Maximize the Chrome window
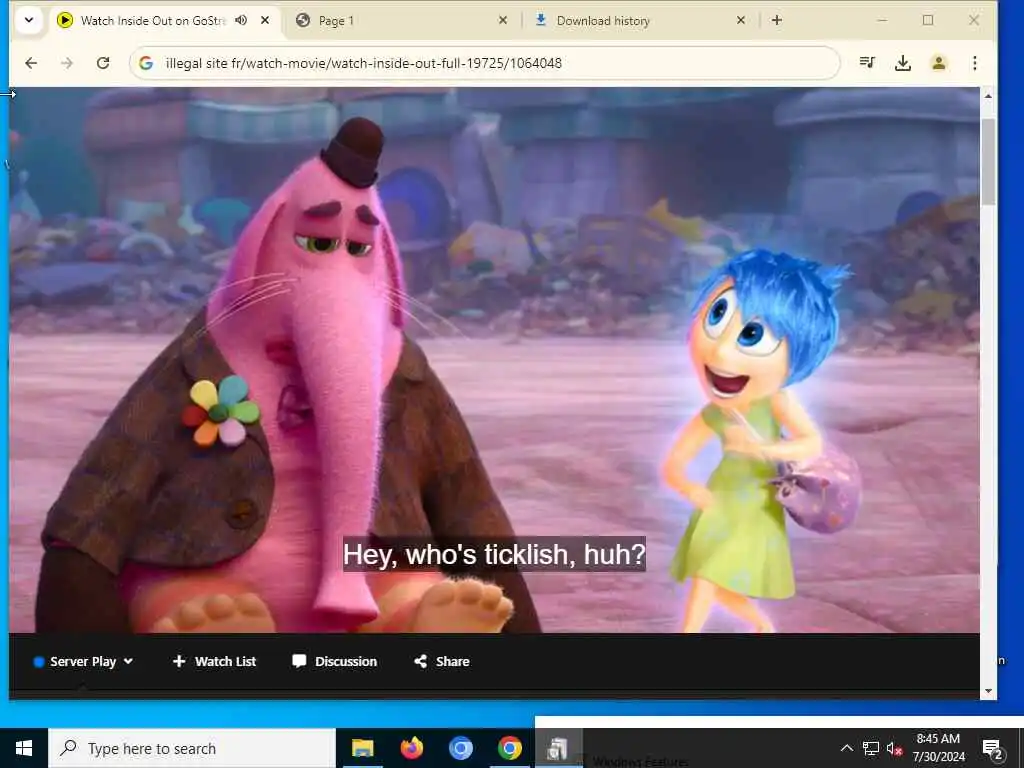Viewport: 1024px width, 768px height. pyautogui.click(x=928, y=20)
